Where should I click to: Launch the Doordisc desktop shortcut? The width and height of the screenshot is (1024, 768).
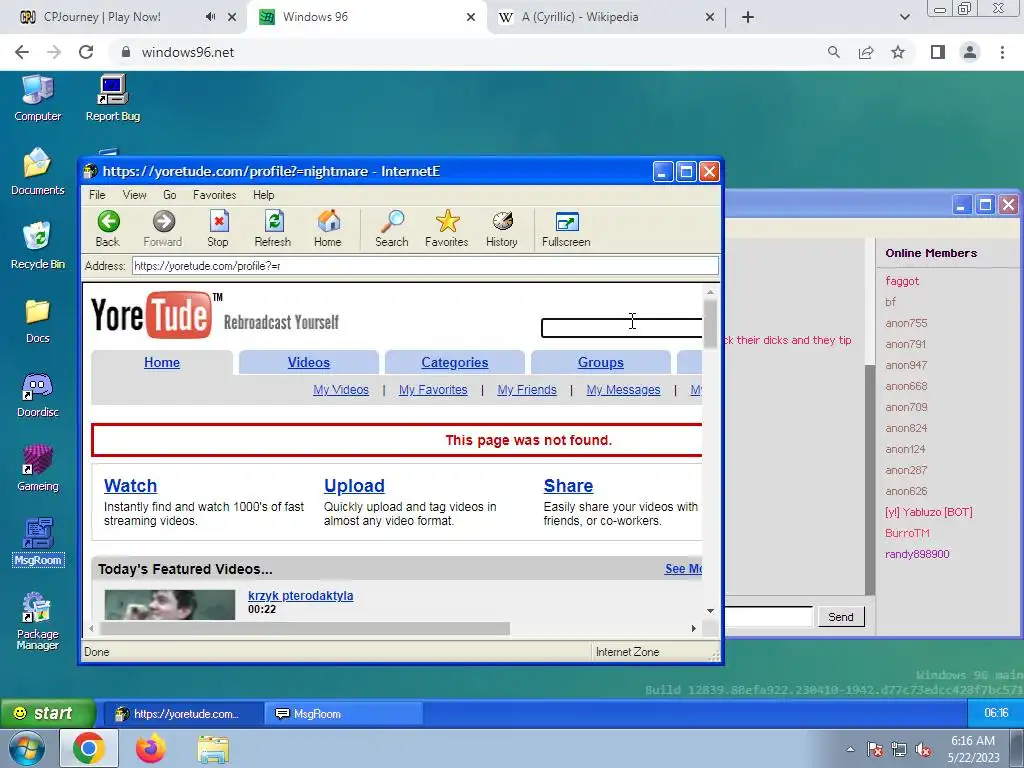[x=38, y=394]
